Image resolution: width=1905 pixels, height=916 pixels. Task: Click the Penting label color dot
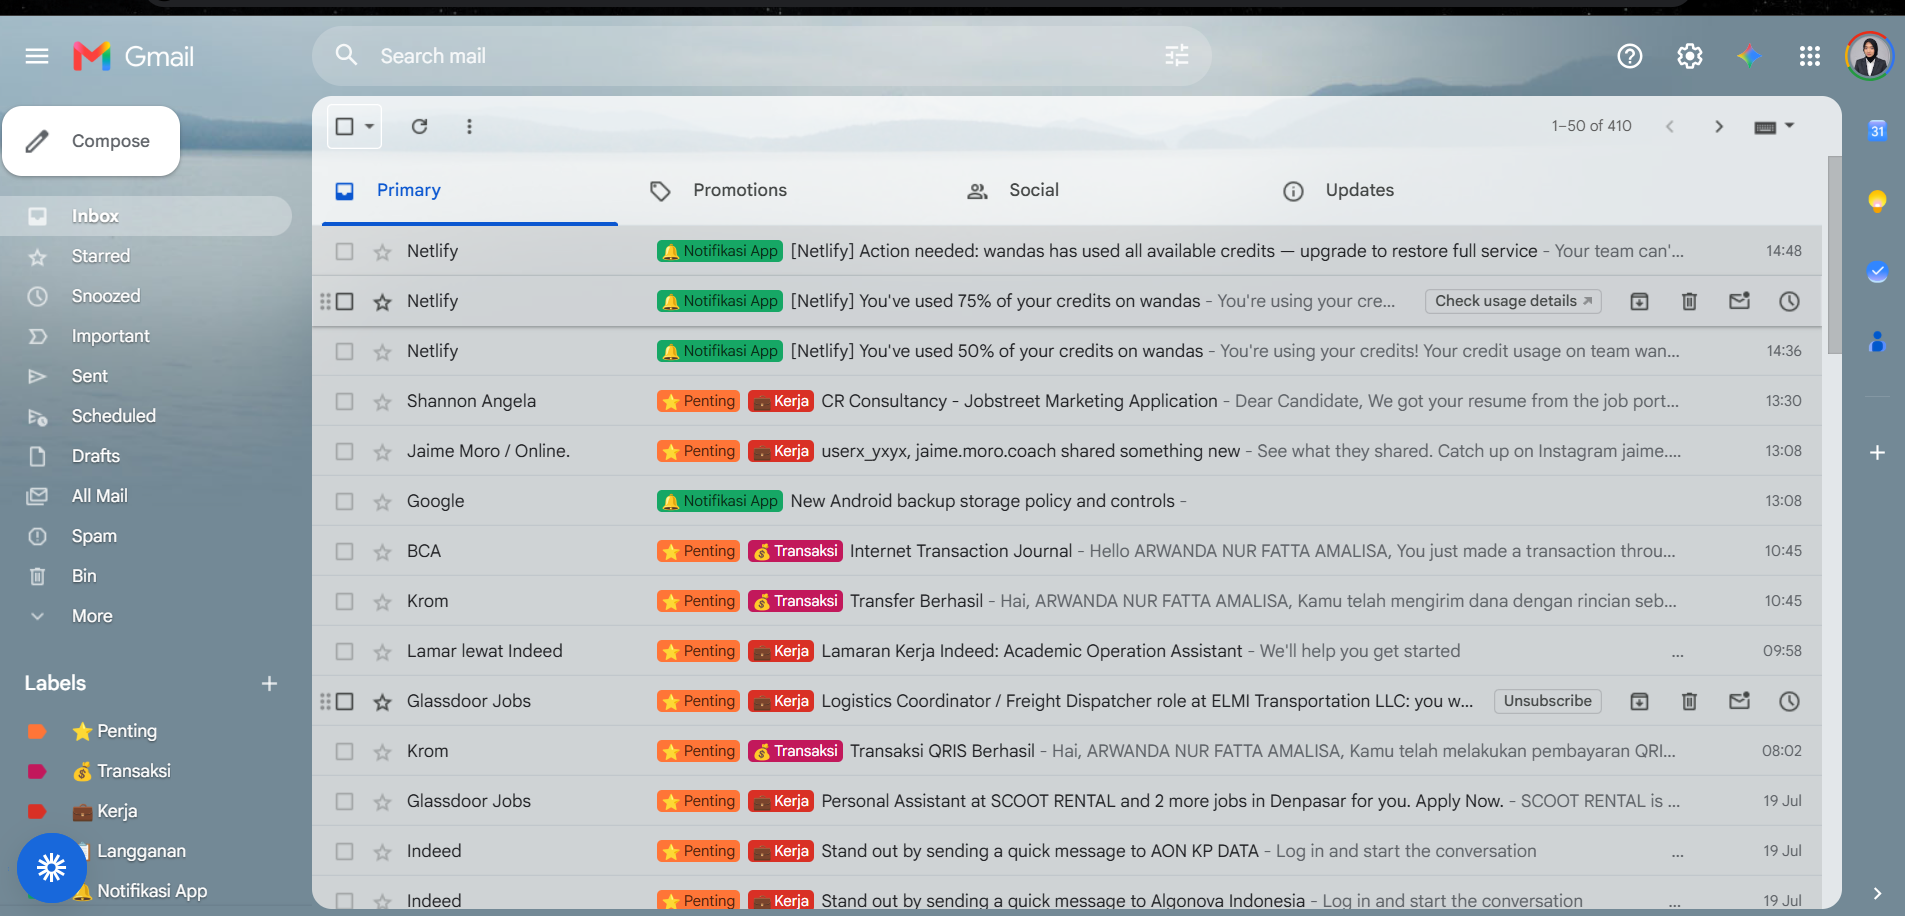click(37, 731)
